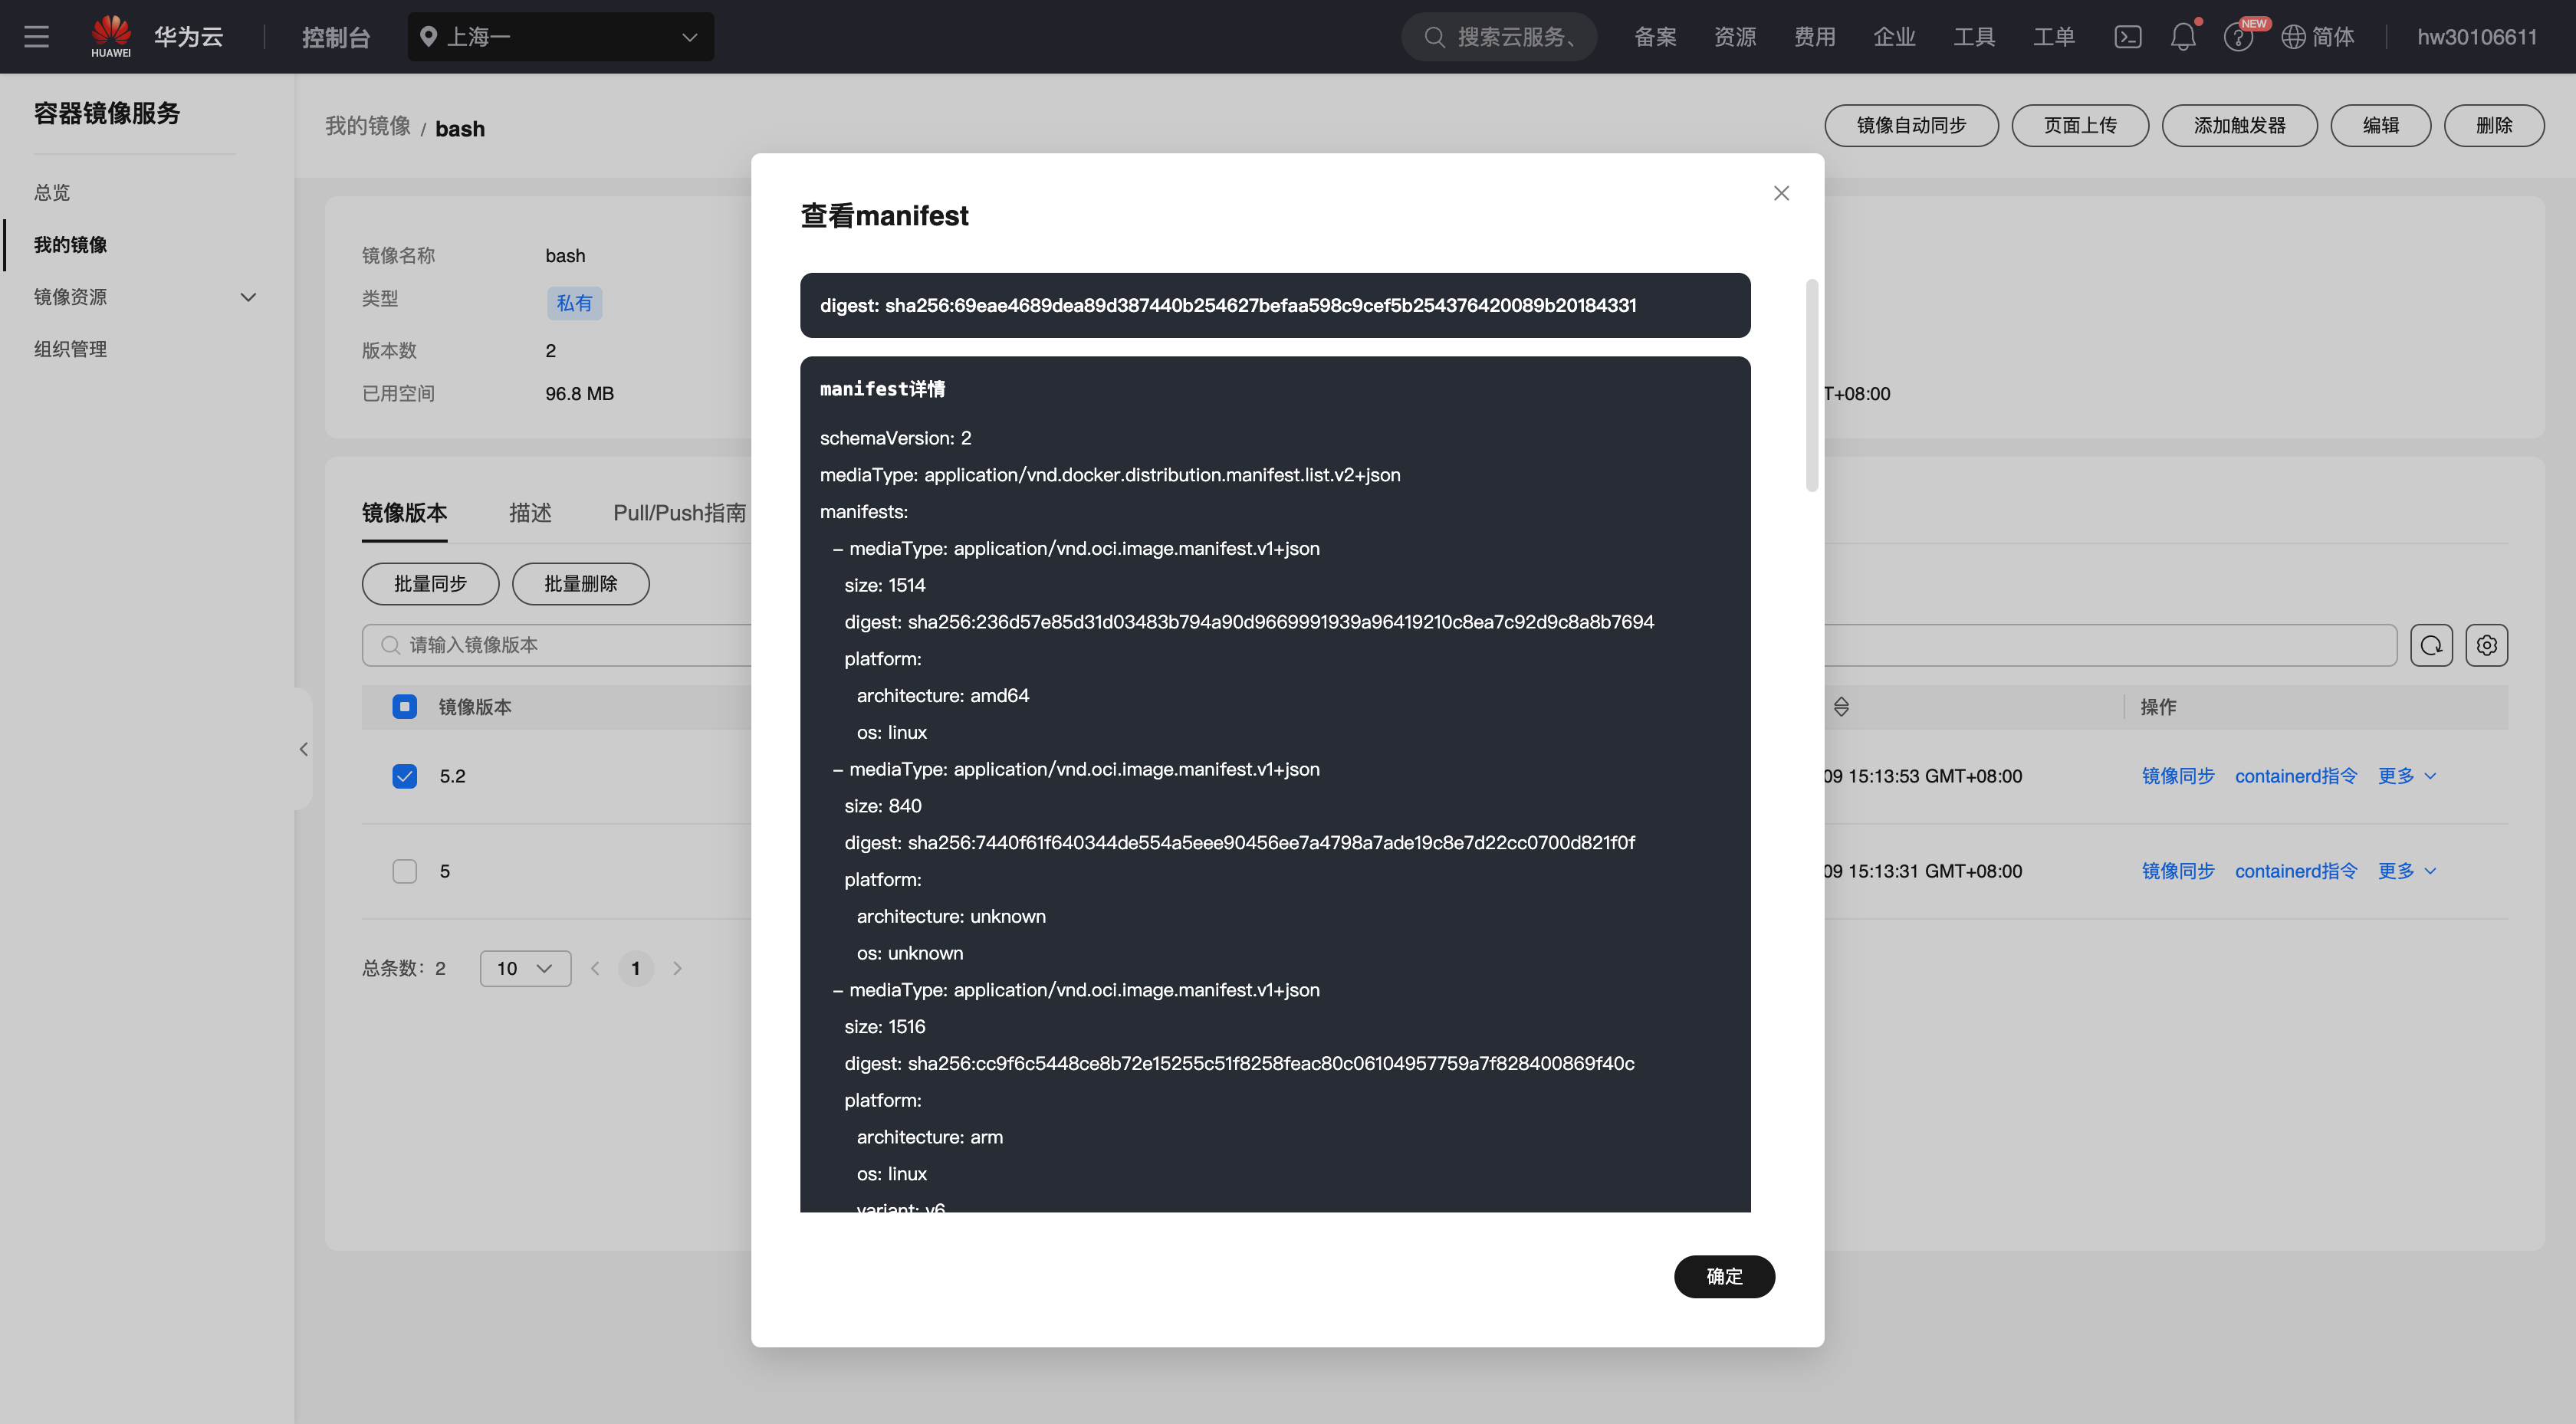The width and height of the screenshot is (2576, 1424).
Task: Go to next page arrow
Action: (677, 968)
